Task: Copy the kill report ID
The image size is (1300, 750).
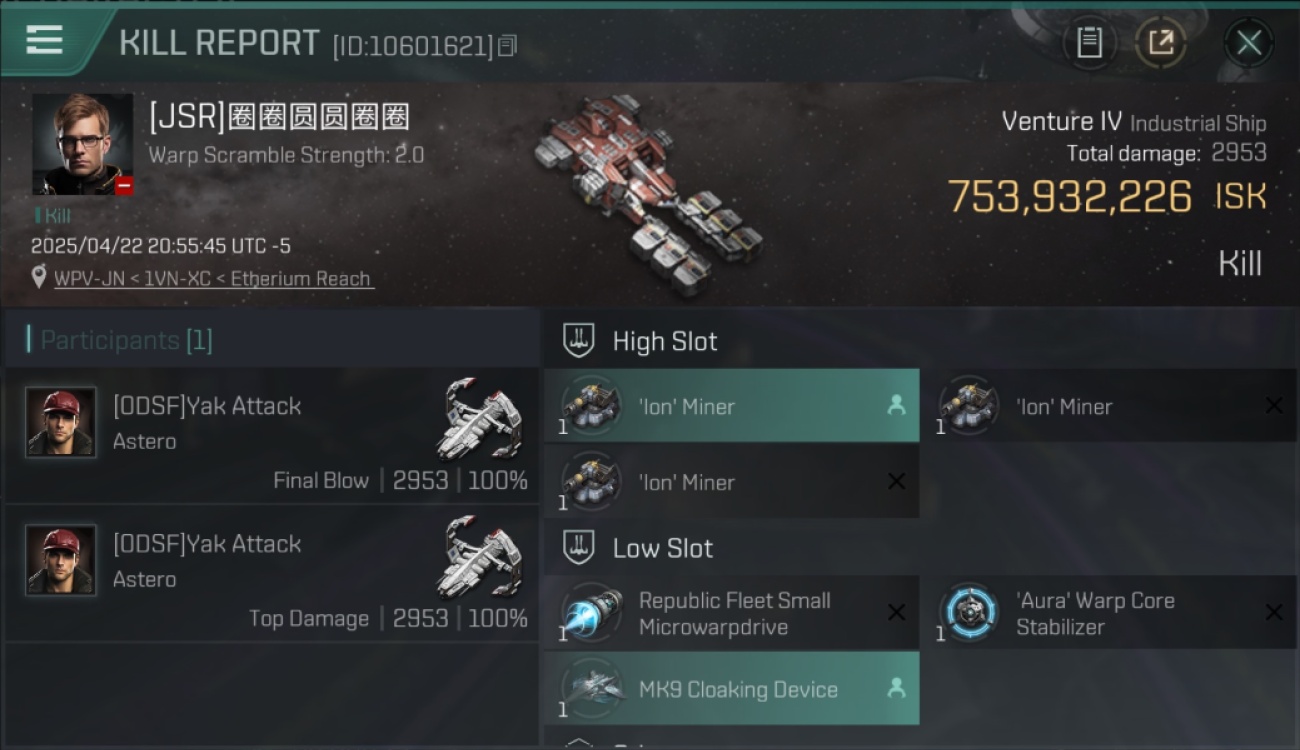Action: coord(507,46)
